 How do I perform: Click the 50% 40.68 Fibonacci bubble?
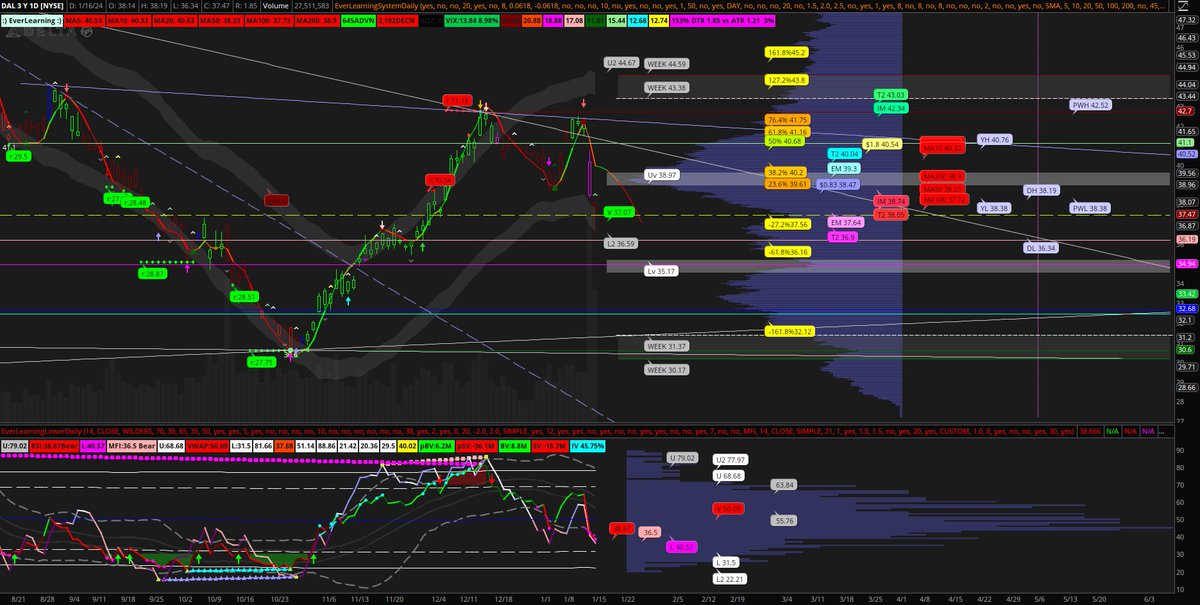786,141
